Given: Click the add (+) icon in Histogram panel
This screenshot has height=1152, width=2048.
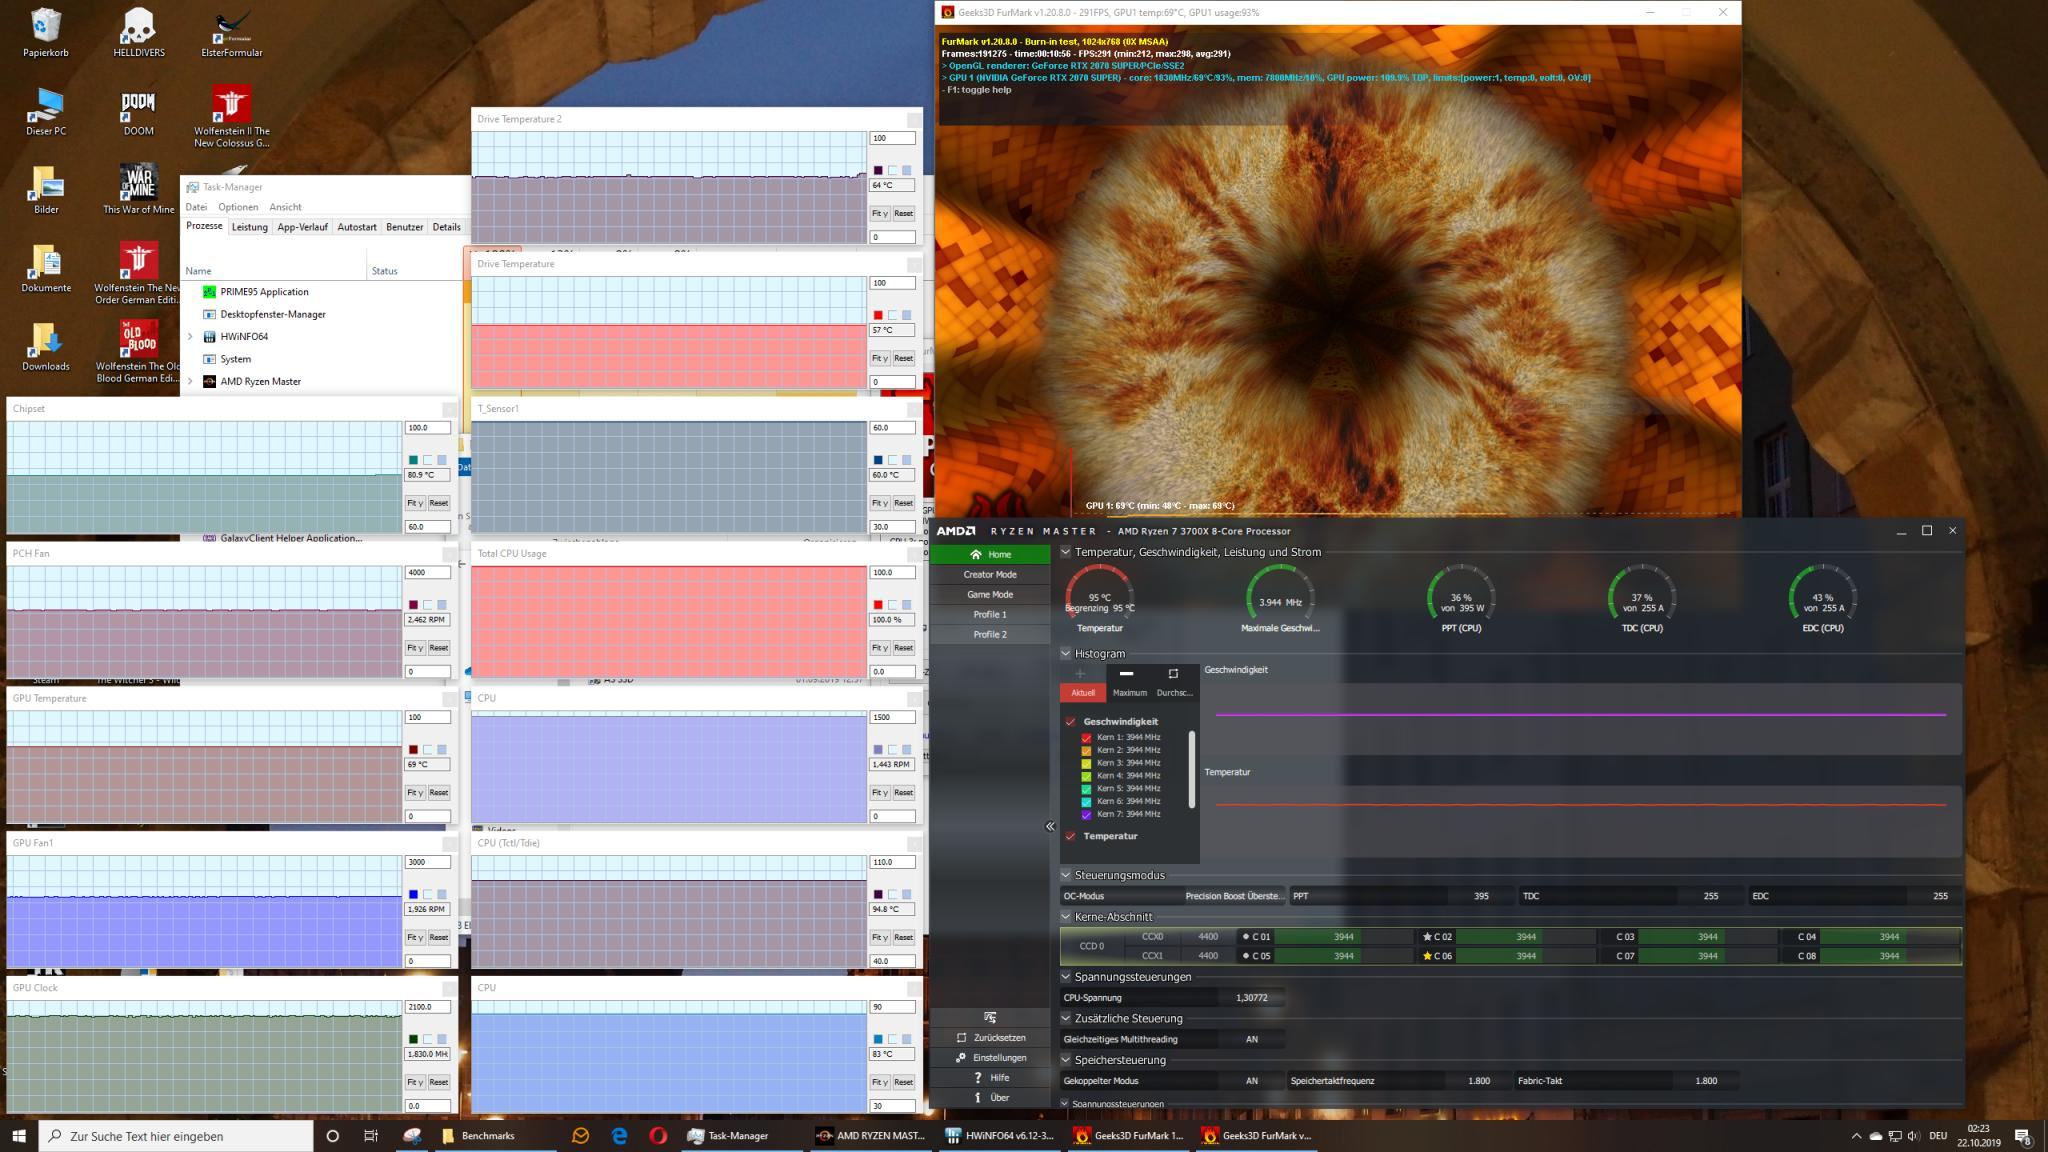Looking at the screenshot, I should 1080,673.
